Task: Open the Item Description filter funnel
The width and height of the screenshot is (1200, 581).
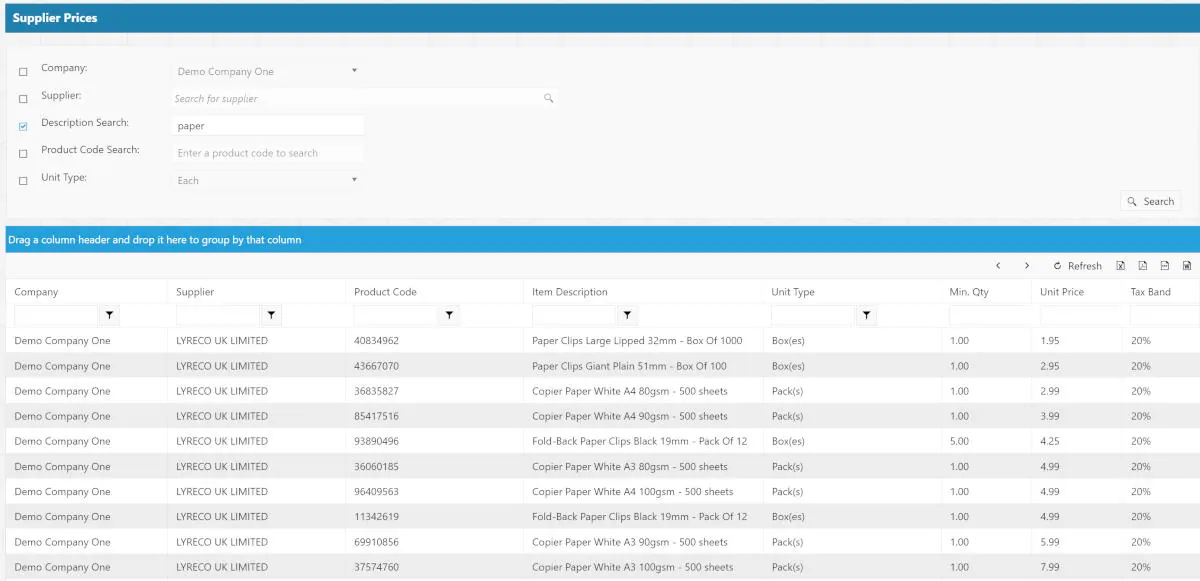Action: click(x=627, y=315)
